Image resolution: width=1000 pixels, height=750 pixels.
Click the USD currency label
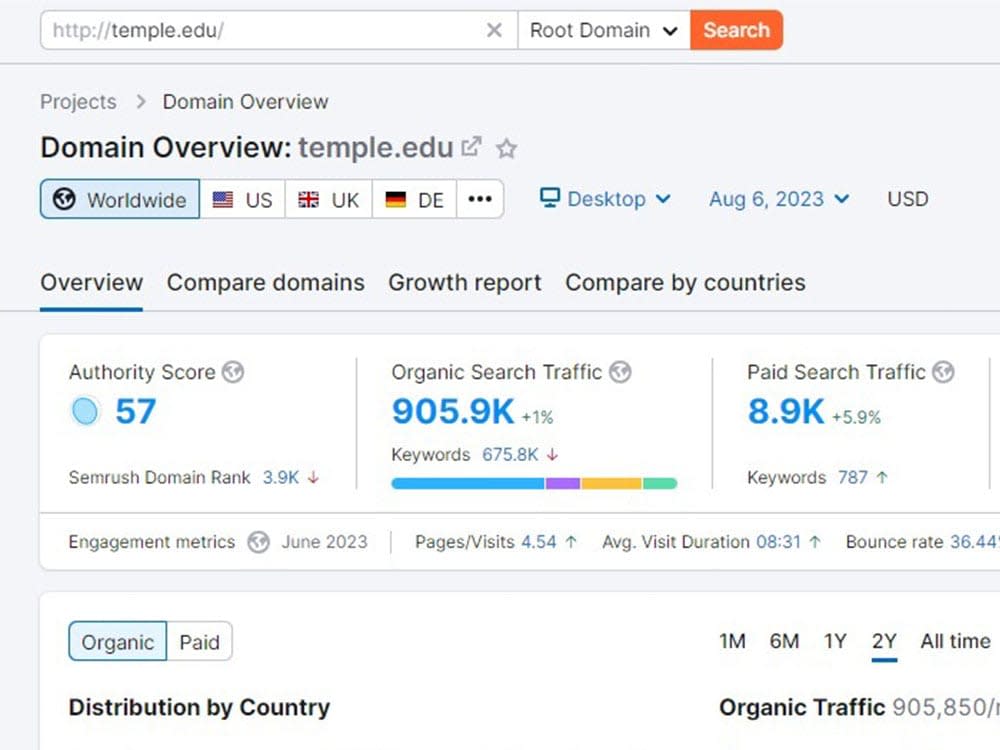tap(908, 199)
